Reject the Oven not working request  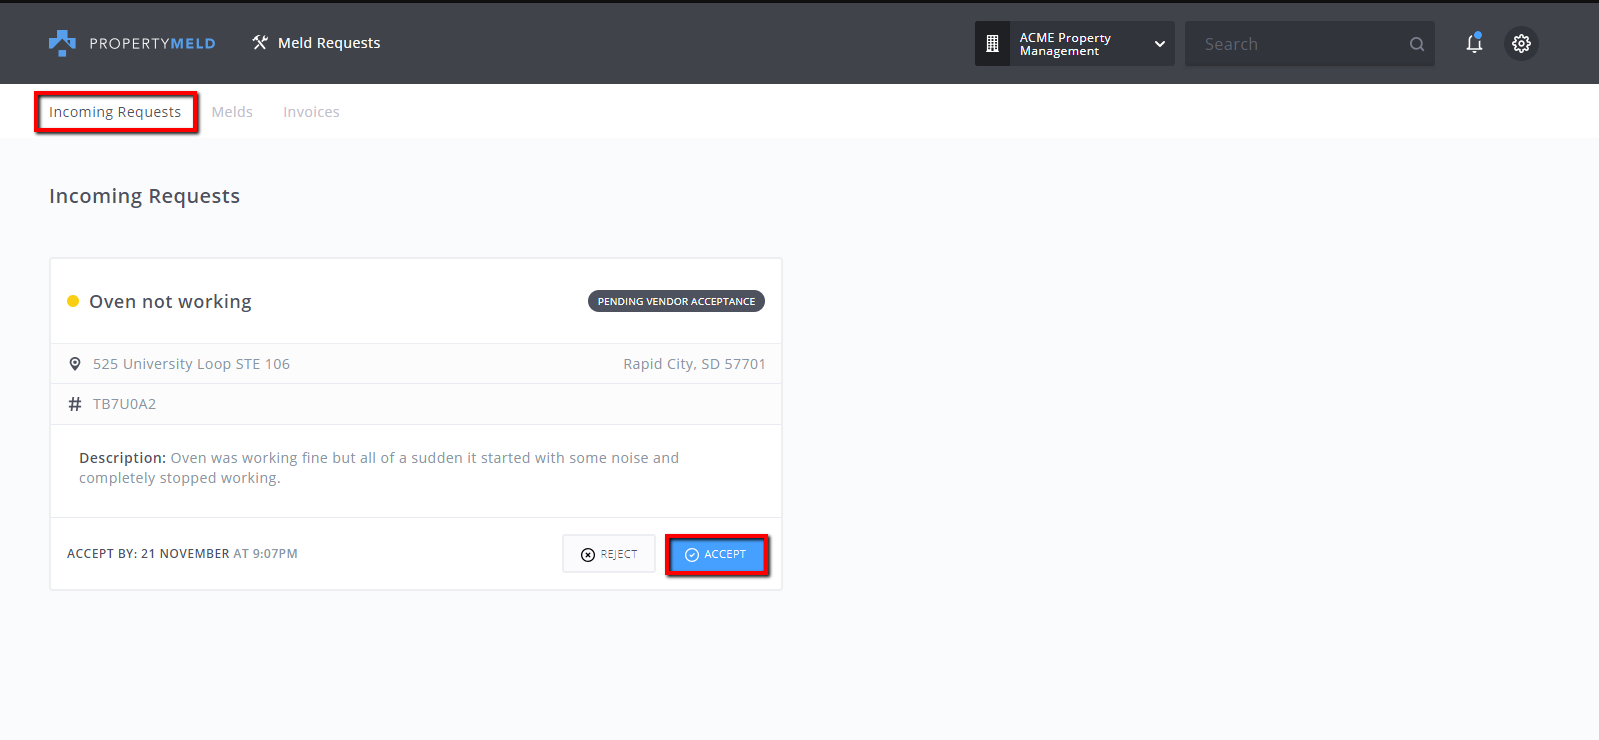(609, 554)
